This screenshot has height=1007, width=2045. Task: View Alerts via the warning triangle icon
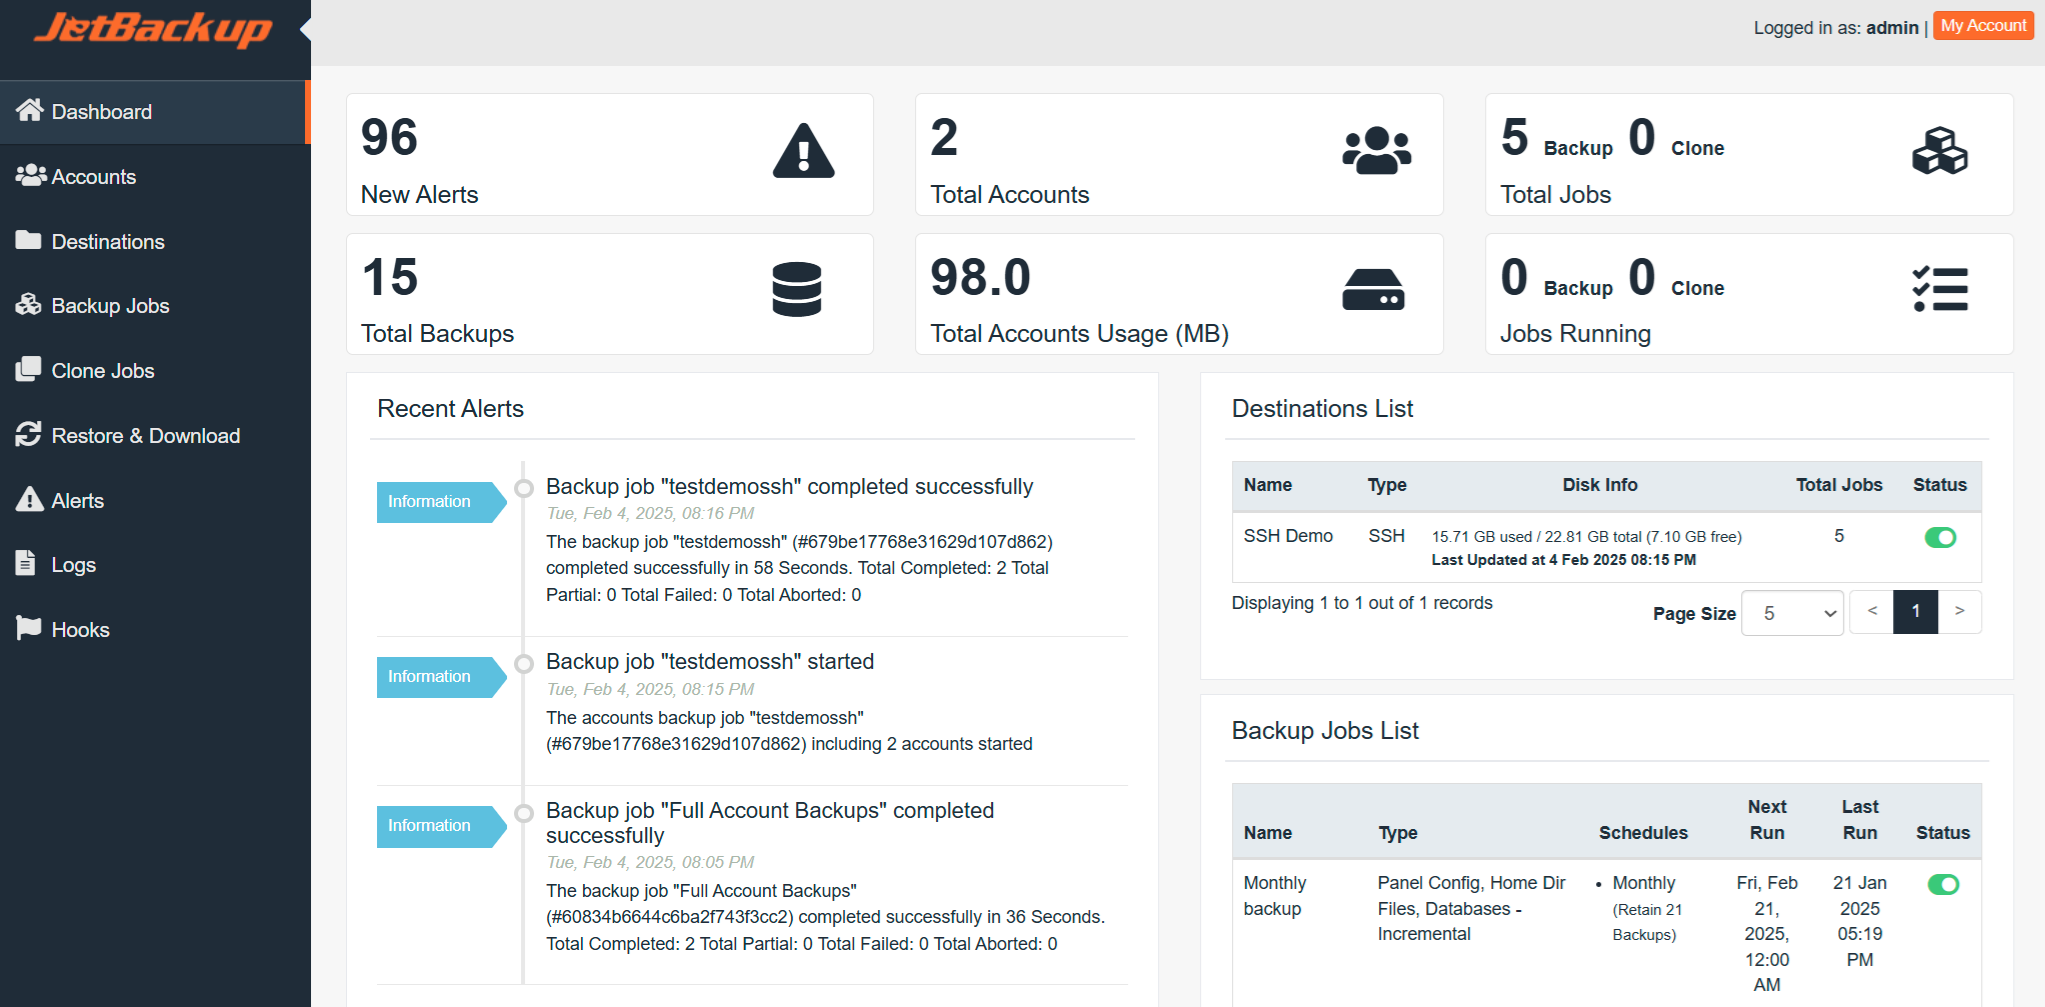[x=28, y=499]
